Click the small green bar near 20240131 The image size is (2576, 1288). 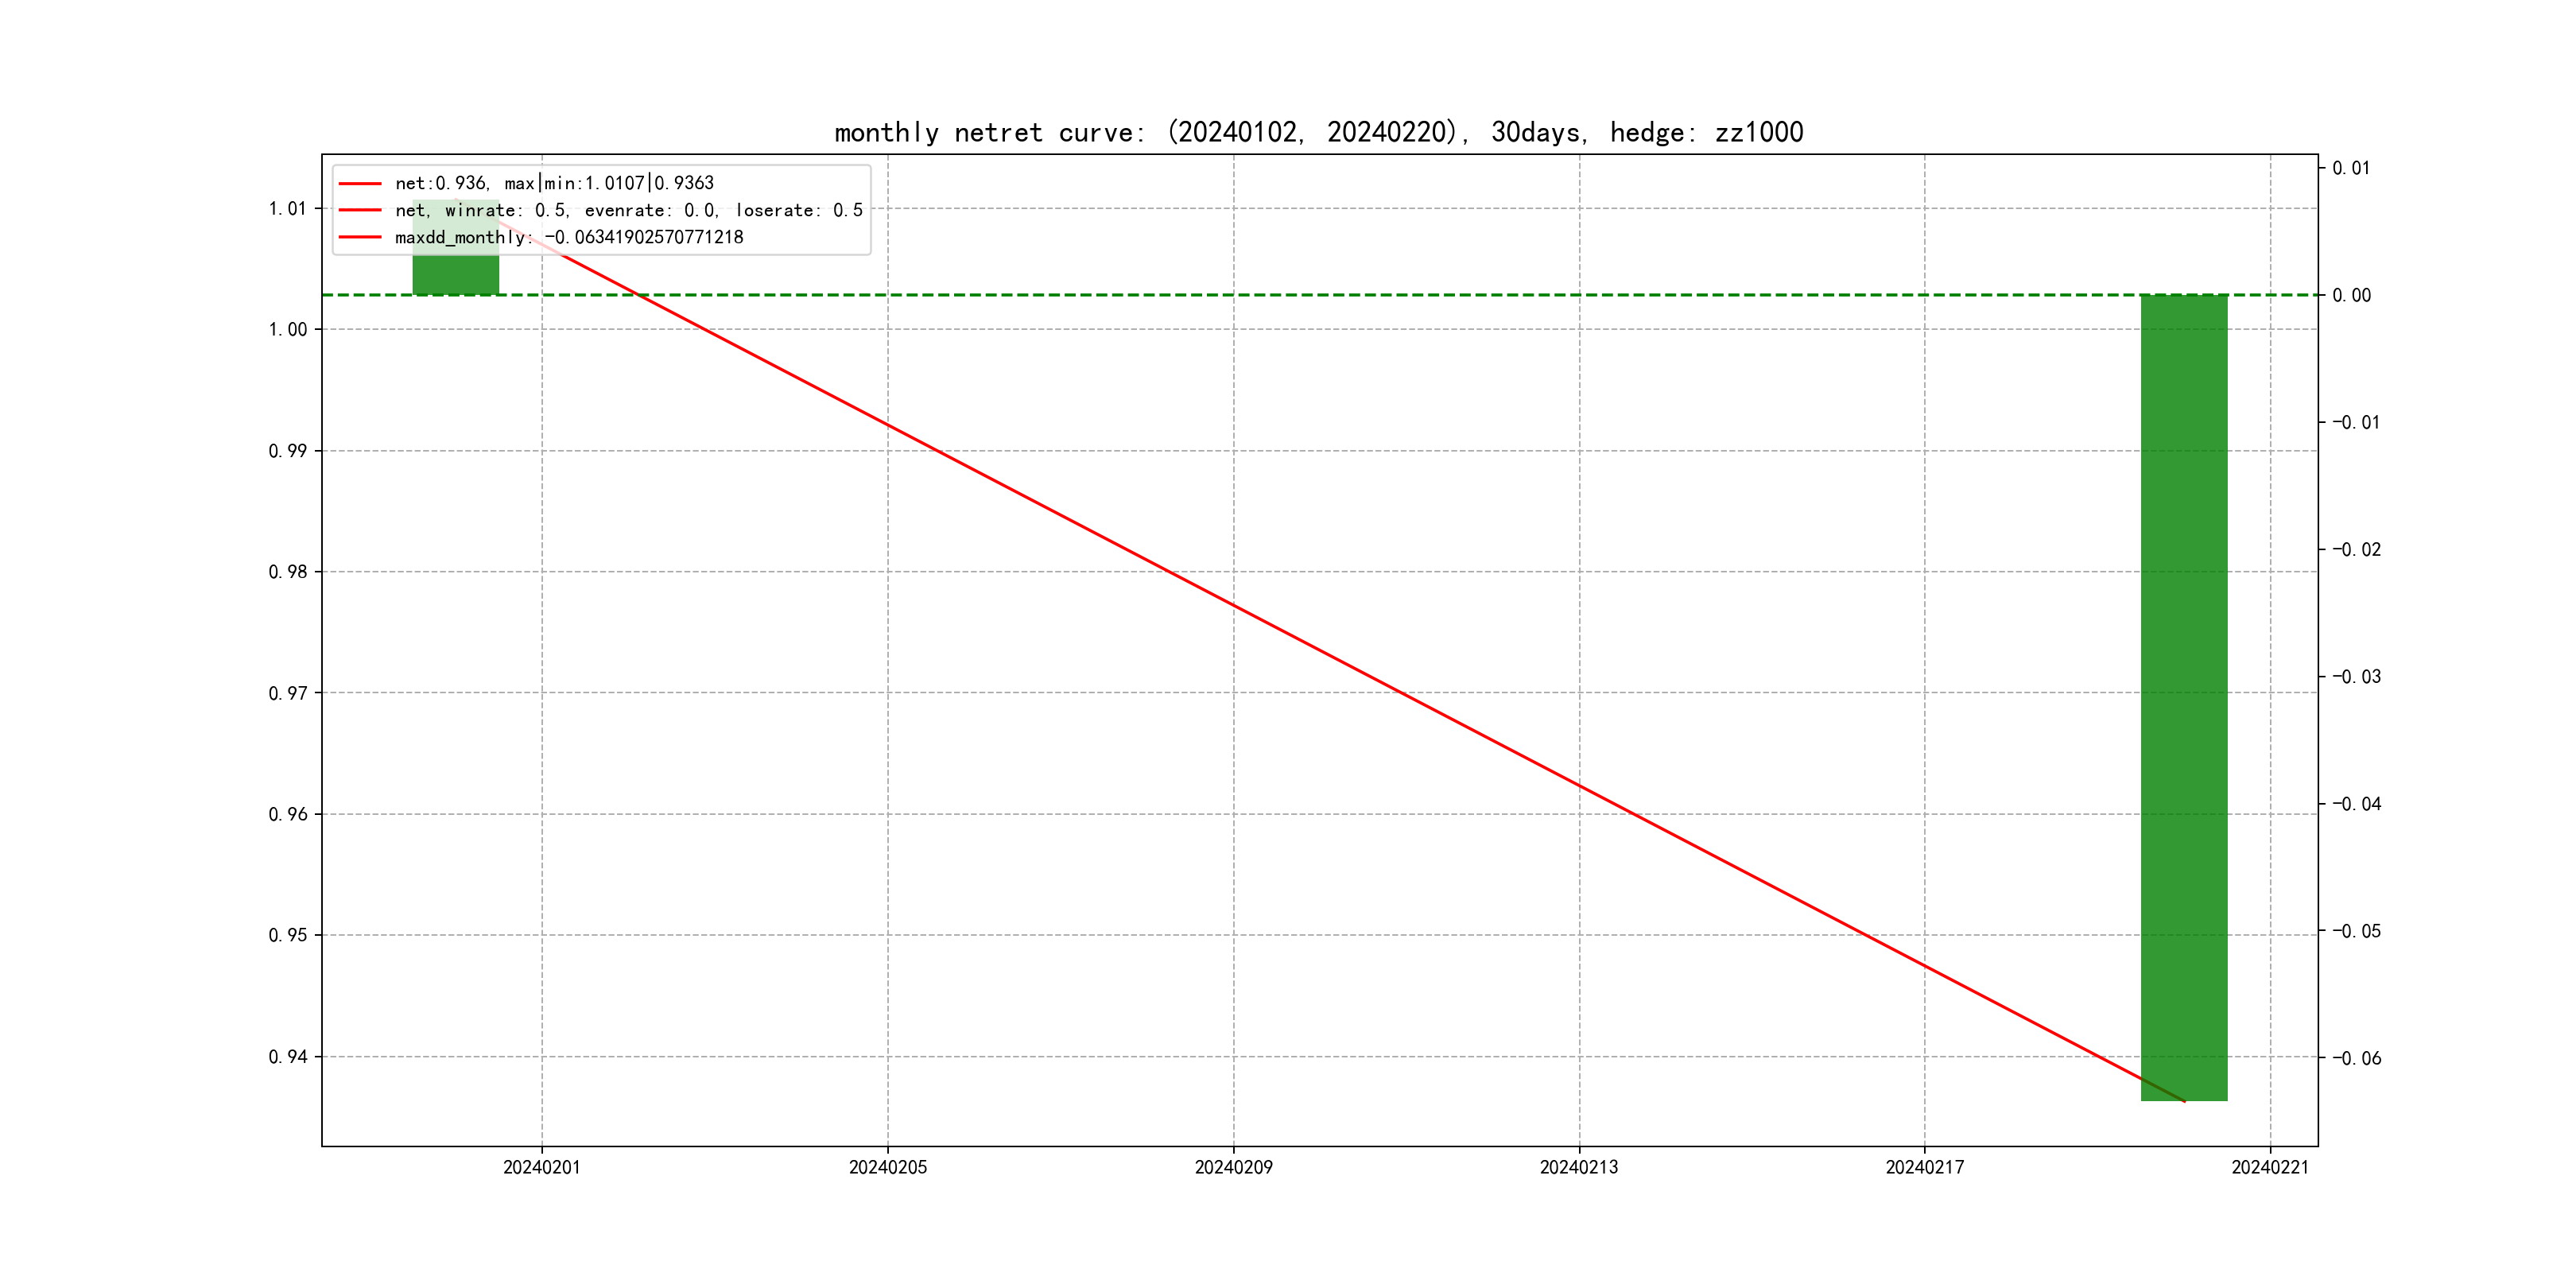point(455,274)
